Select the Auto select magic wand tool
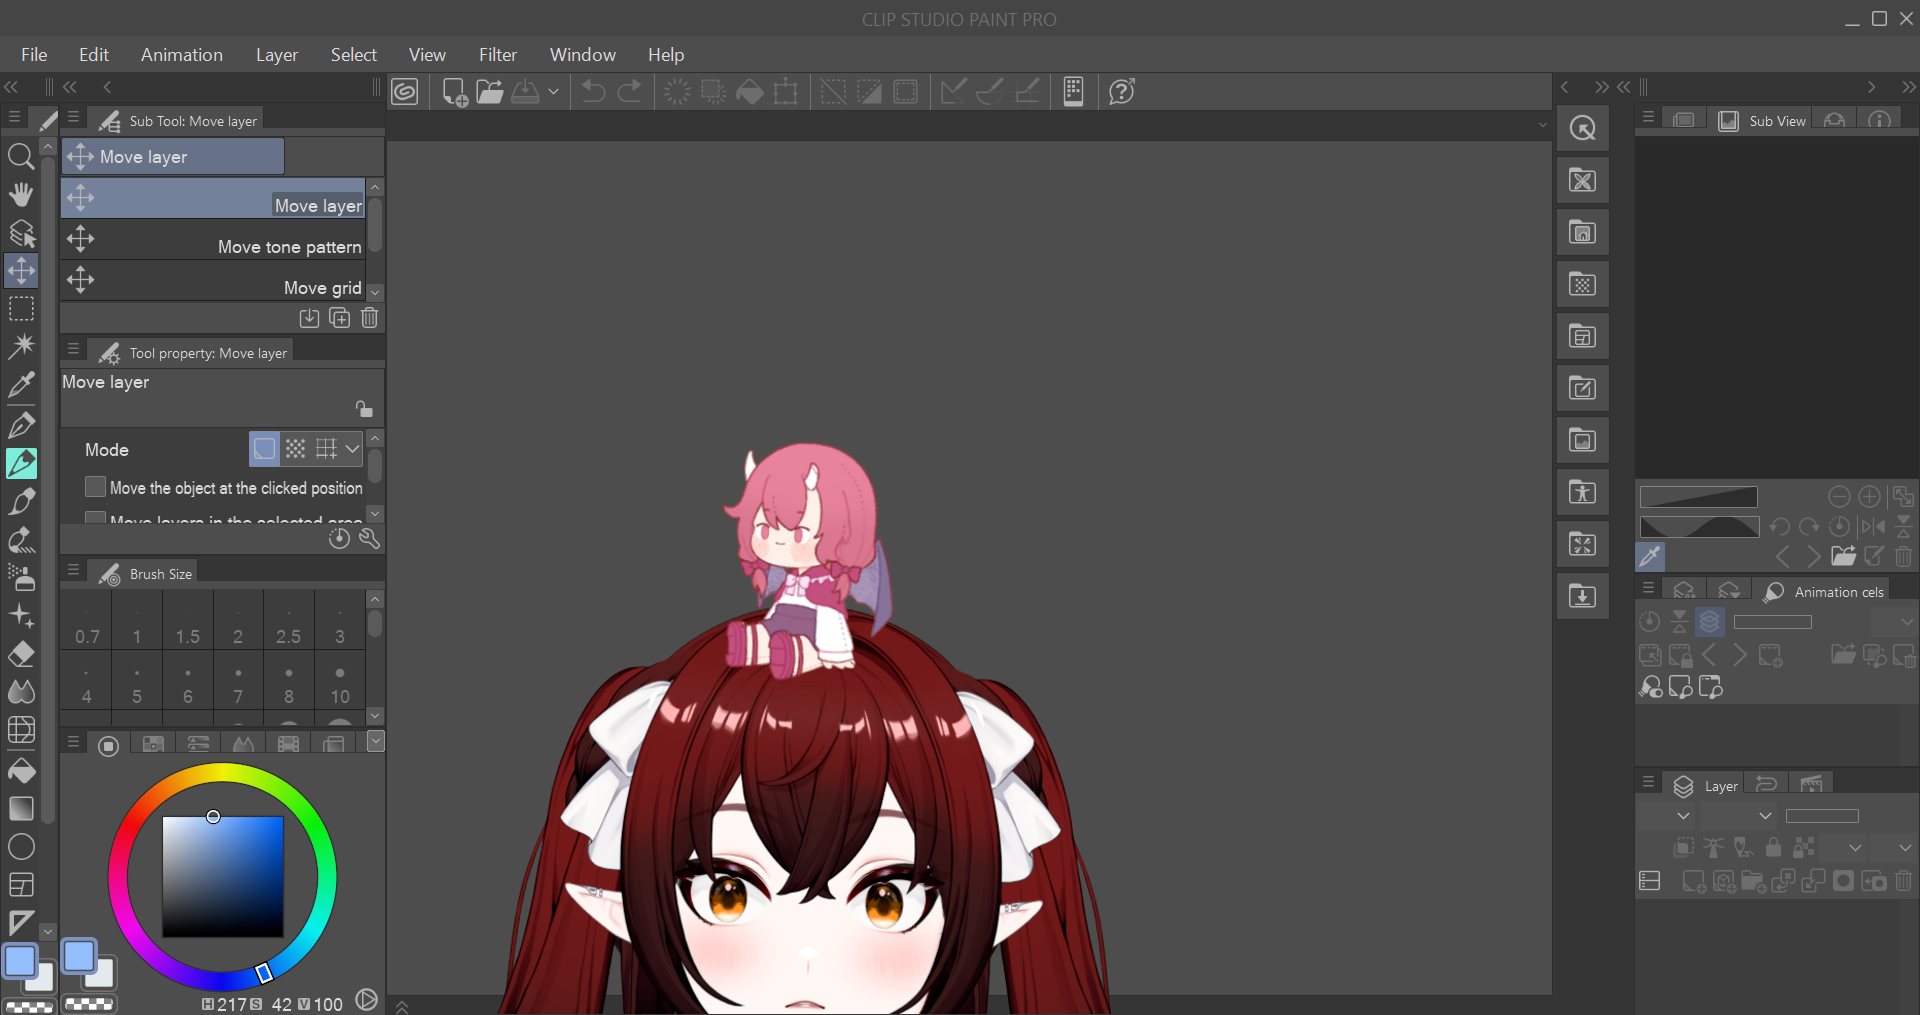The width and height of the screenshot is (1920, 1015). click(x=21, y=346)
